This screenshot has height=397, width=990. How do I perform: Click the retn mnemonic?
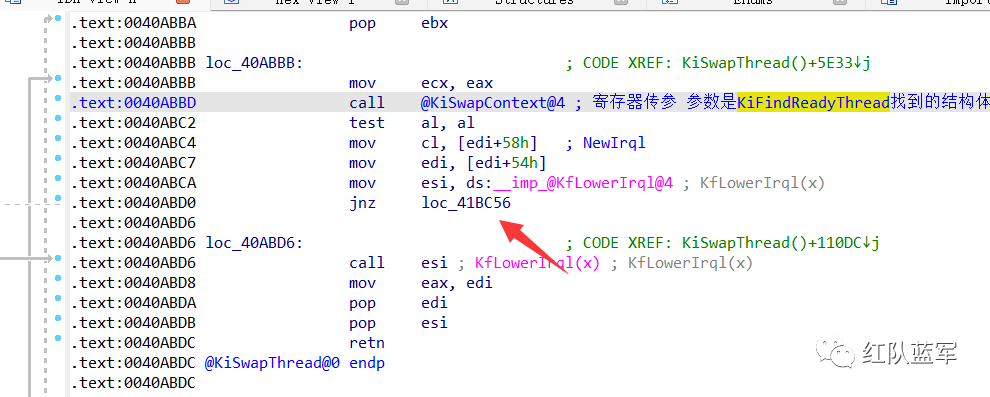pos(367,343)
